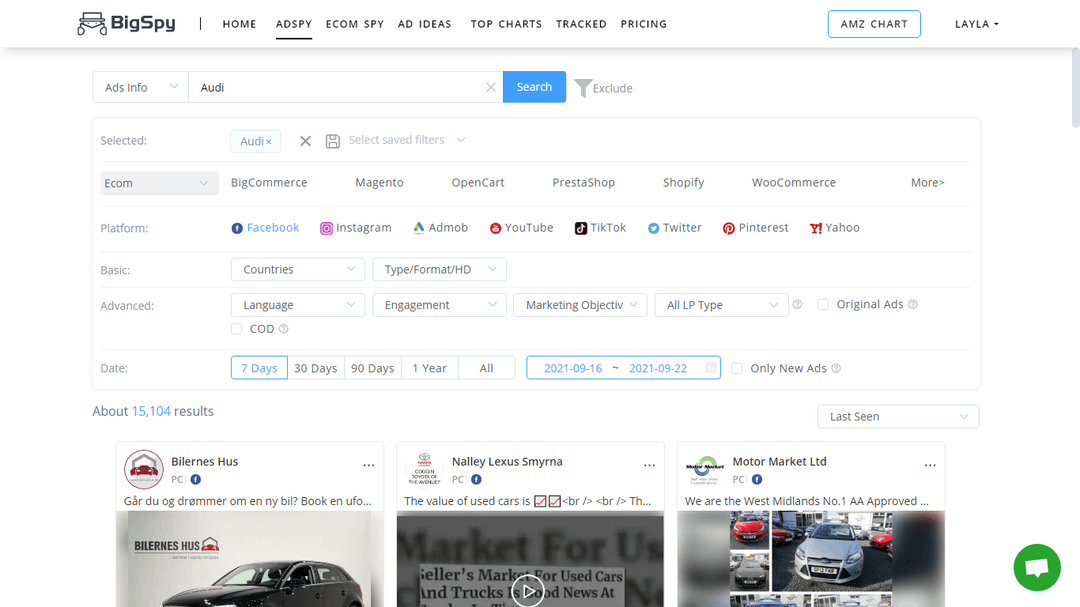Select the 7 Days date range
Screen dimensions: 1080x607
coord(259,368)
